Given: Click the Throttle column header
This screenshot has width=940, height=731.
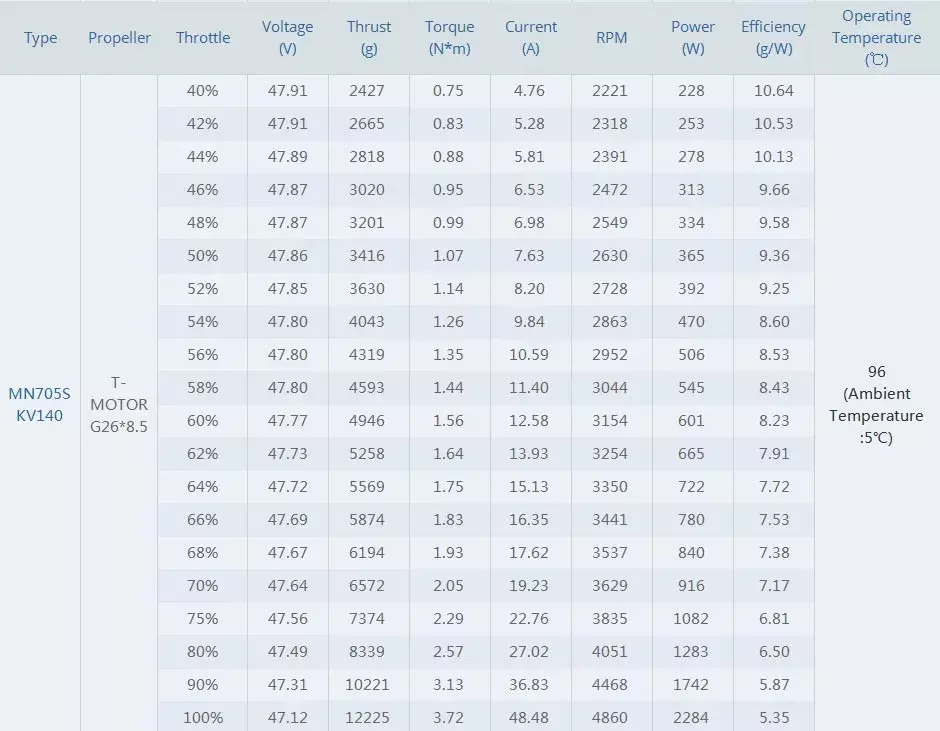Looking at the screenshot, I should point(203,38).
